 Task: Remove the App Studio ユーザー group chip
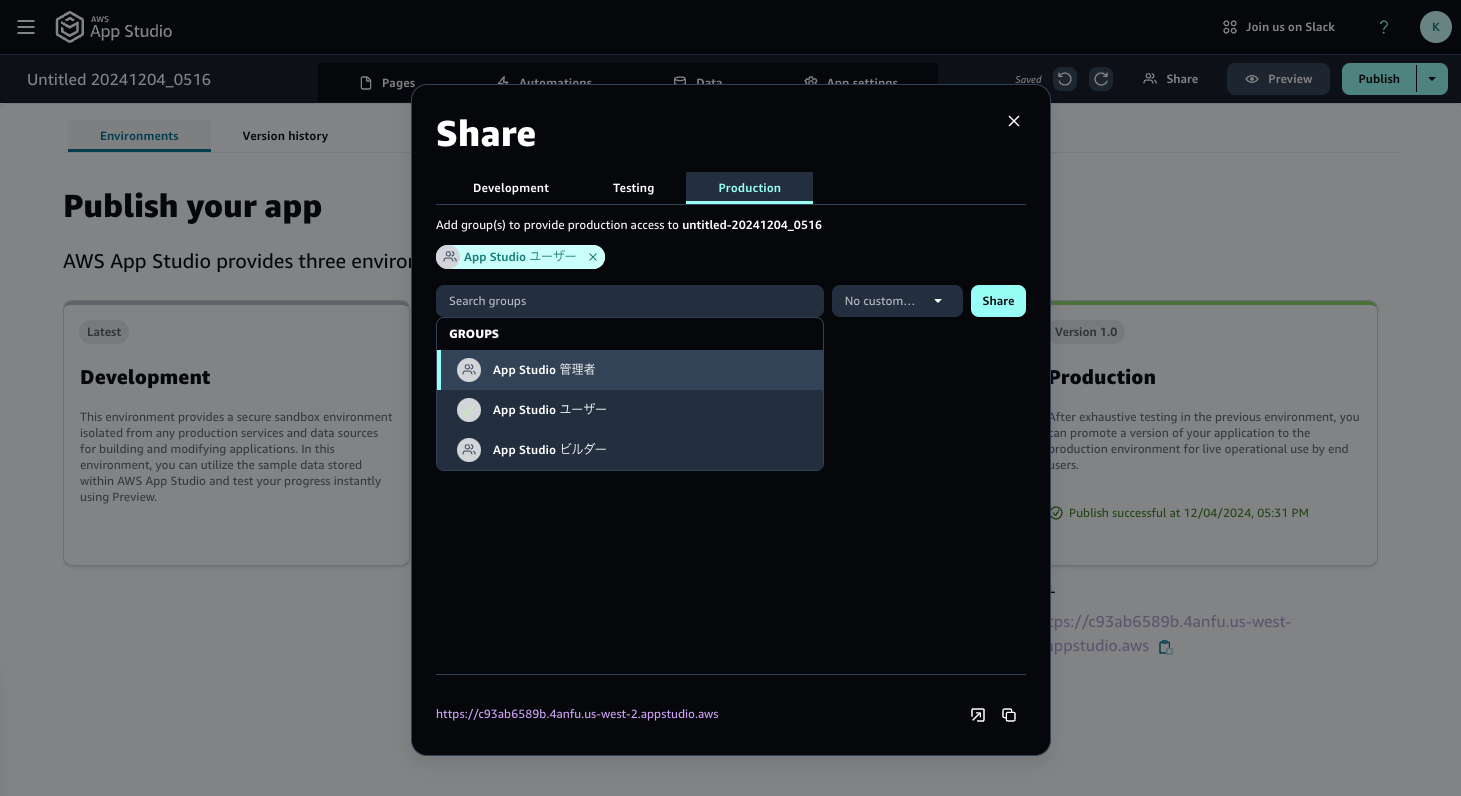tap(592, 257)
